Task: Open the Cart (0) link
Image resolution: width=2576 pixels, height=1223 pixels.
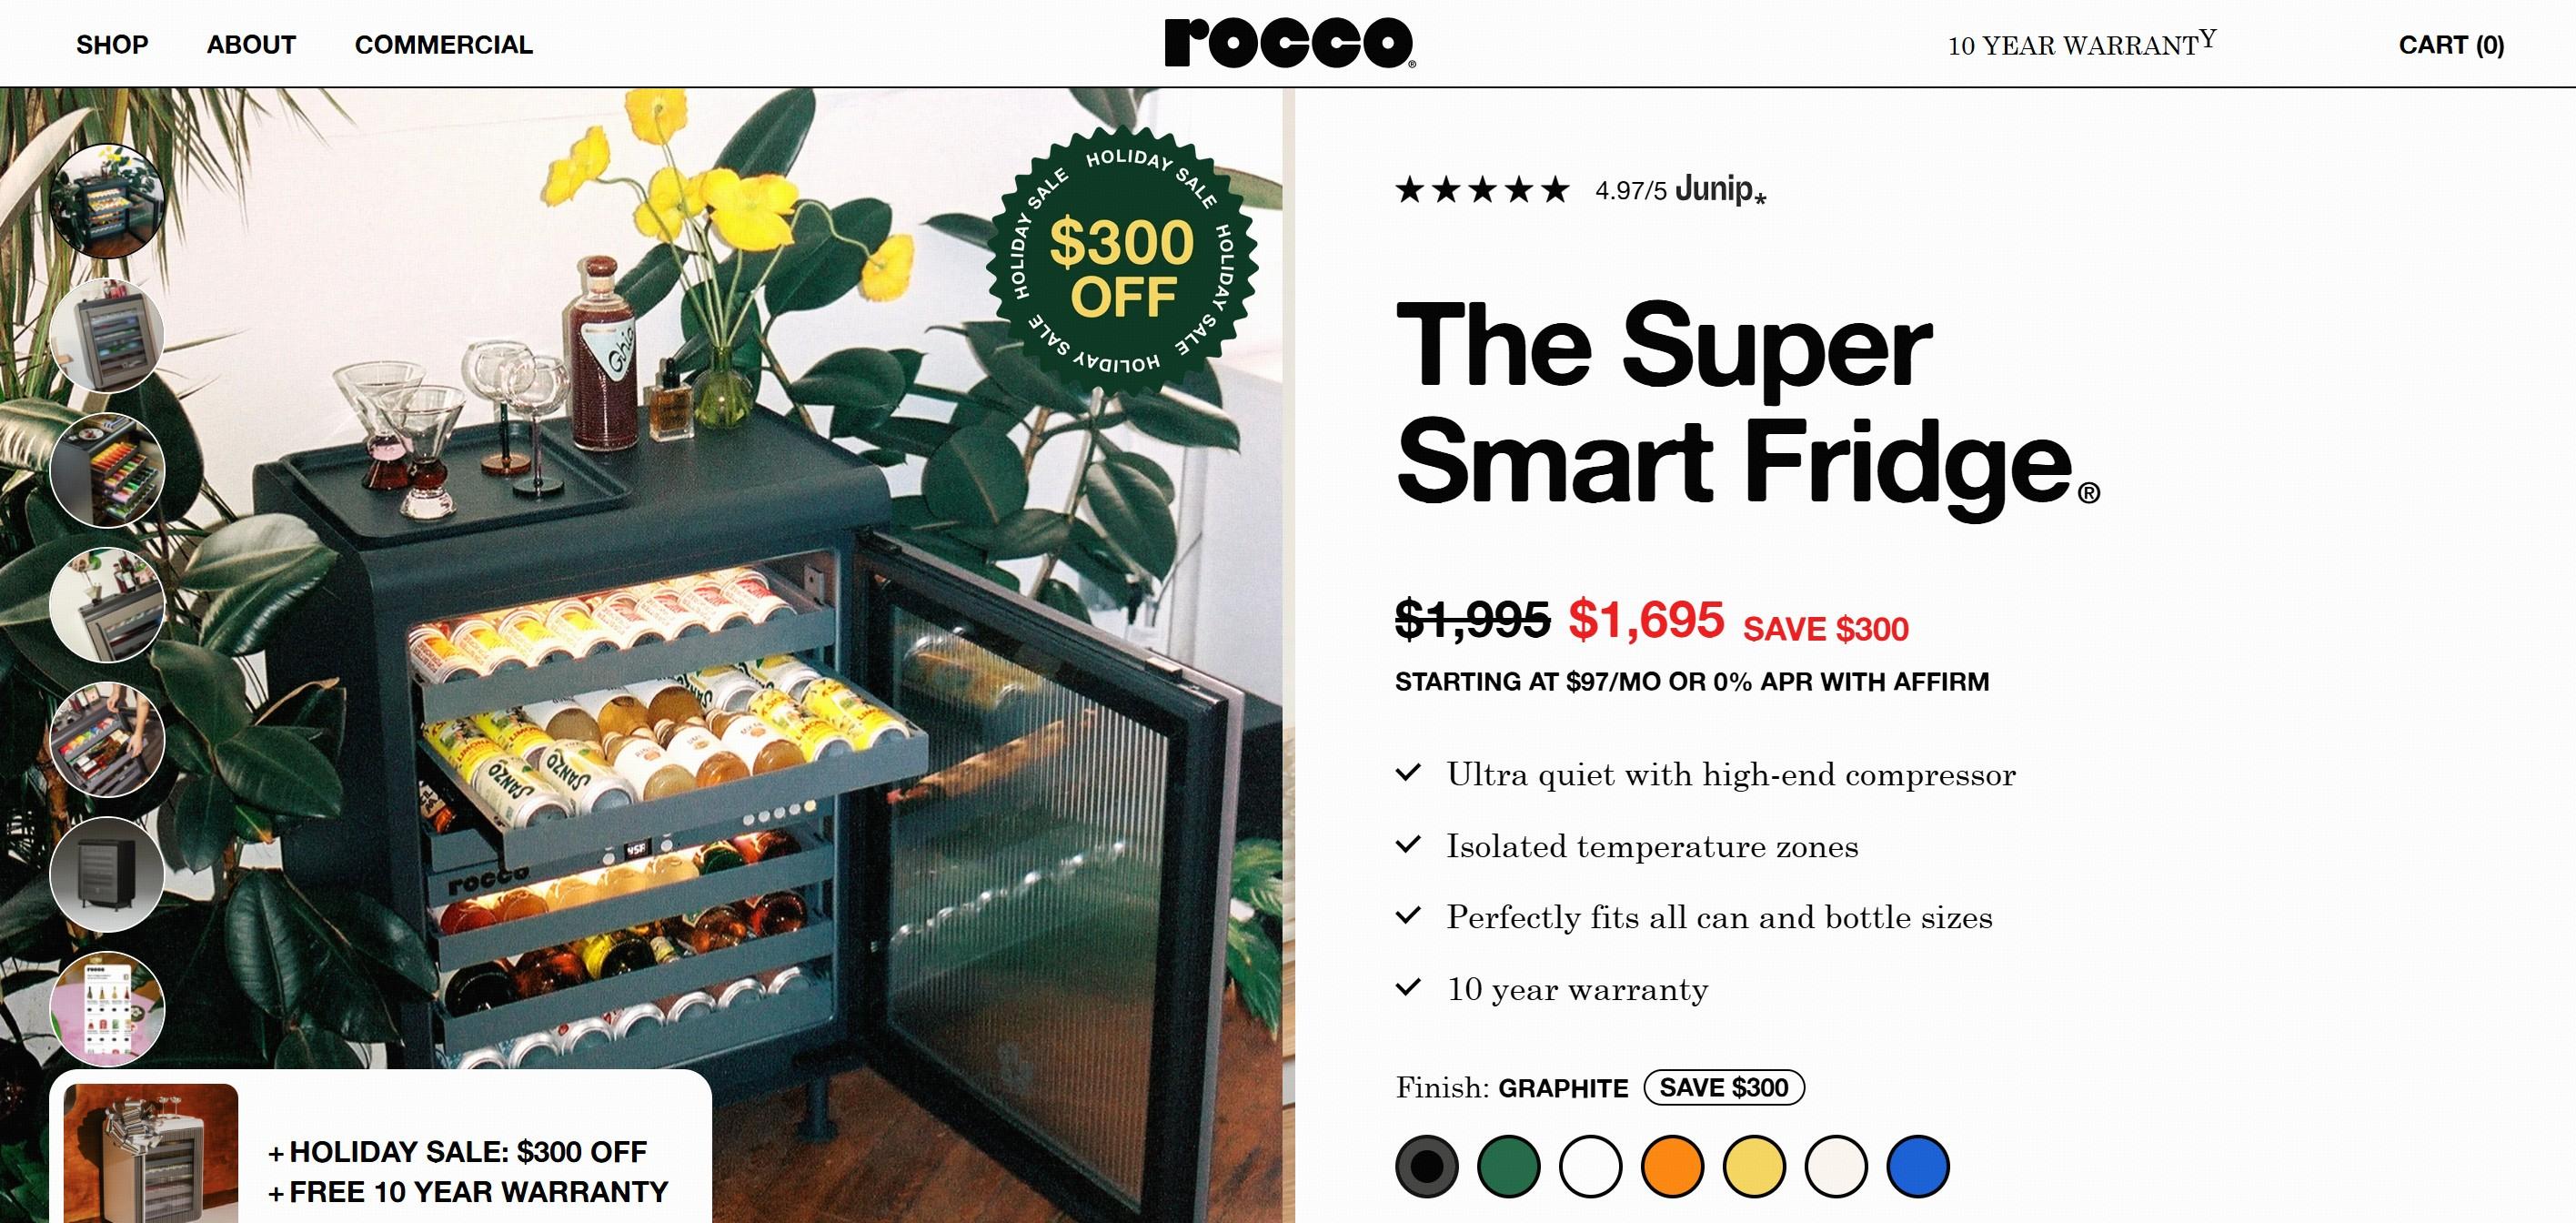Action: click(x=2451, y=45)
